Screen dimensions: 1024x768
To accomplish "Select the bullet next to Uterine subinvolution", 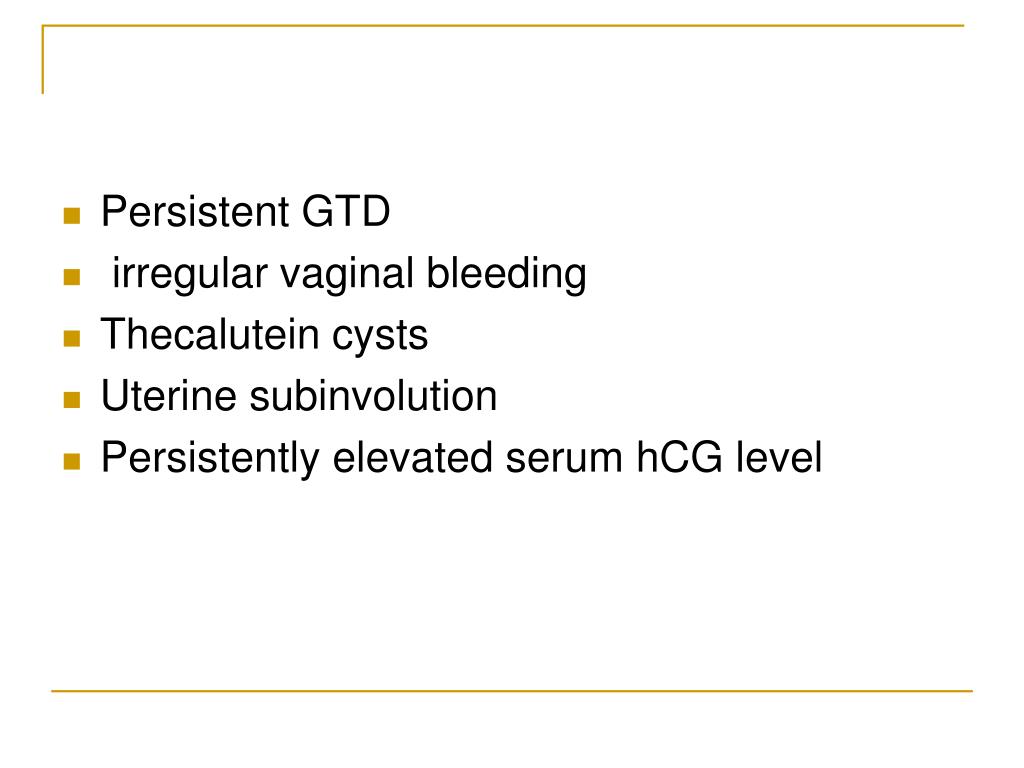I will pos(72,400).
